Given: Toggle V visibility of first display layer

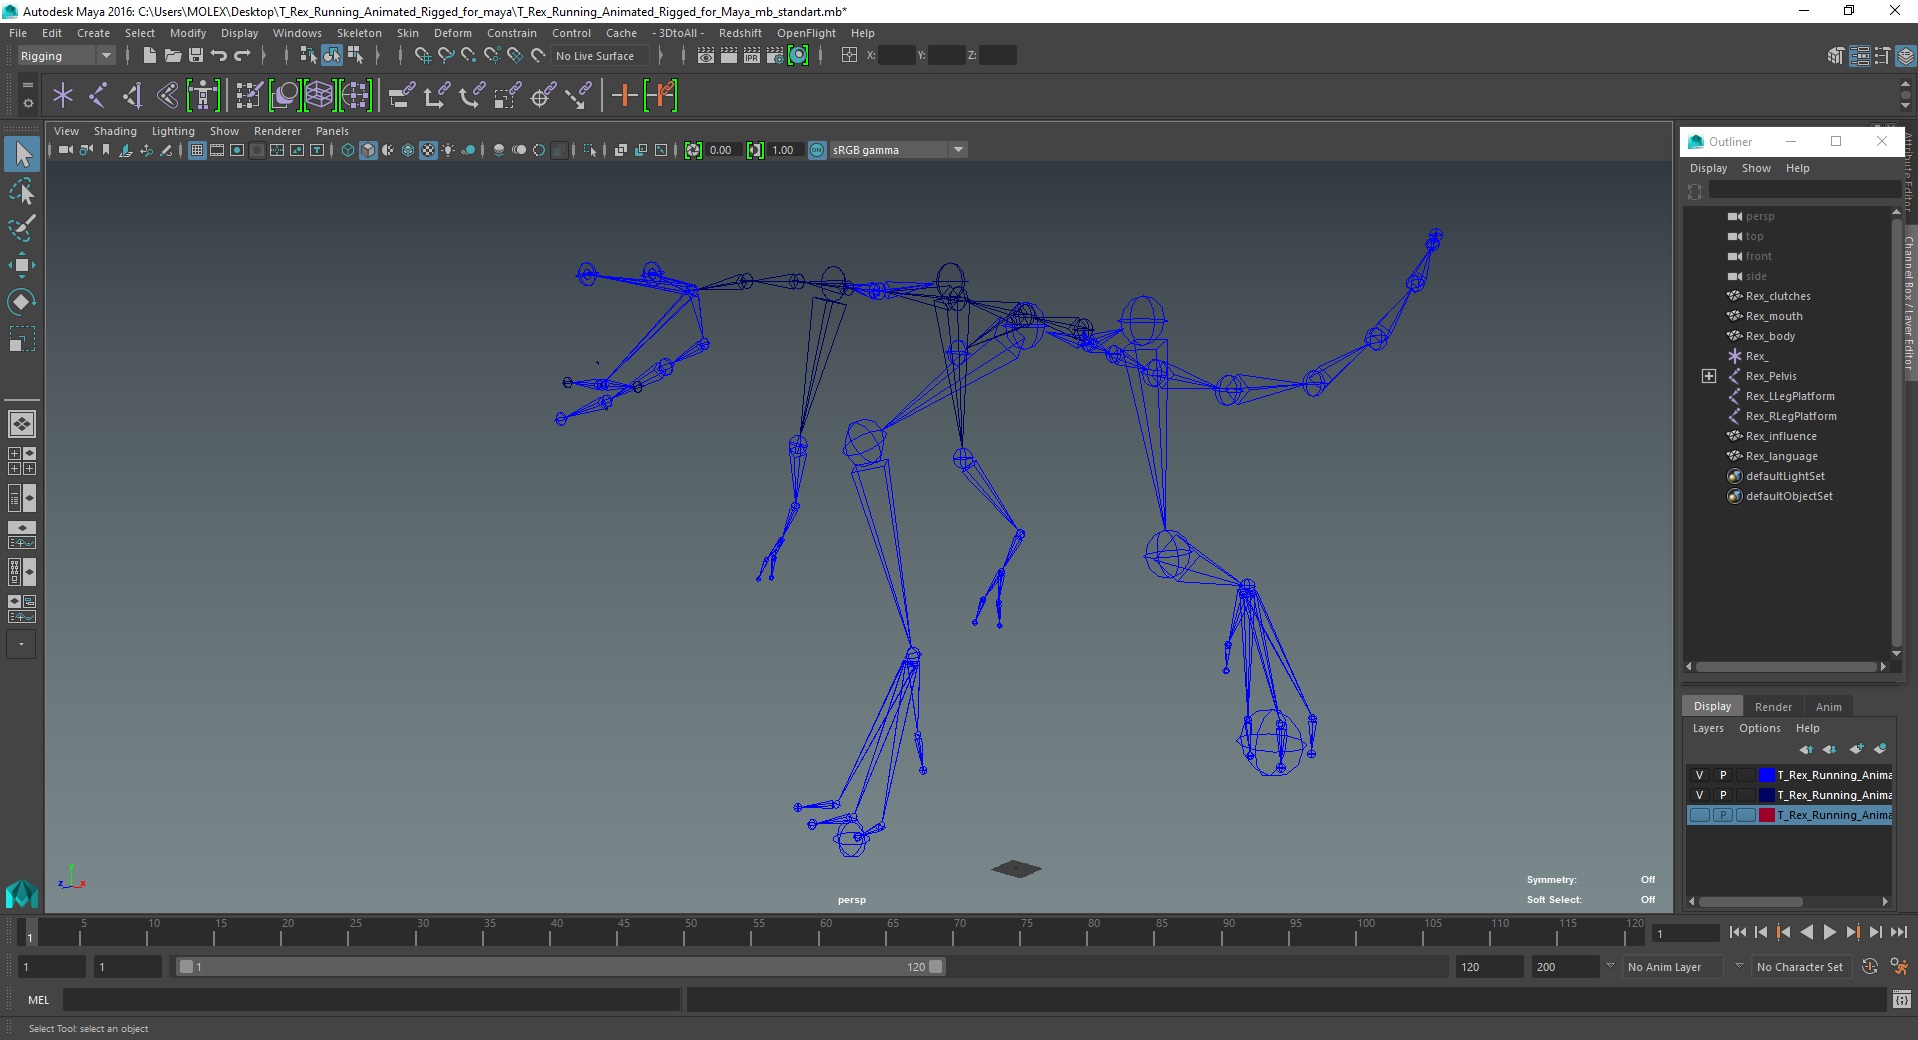Looking at the screenshot, I should [1699, 775].
